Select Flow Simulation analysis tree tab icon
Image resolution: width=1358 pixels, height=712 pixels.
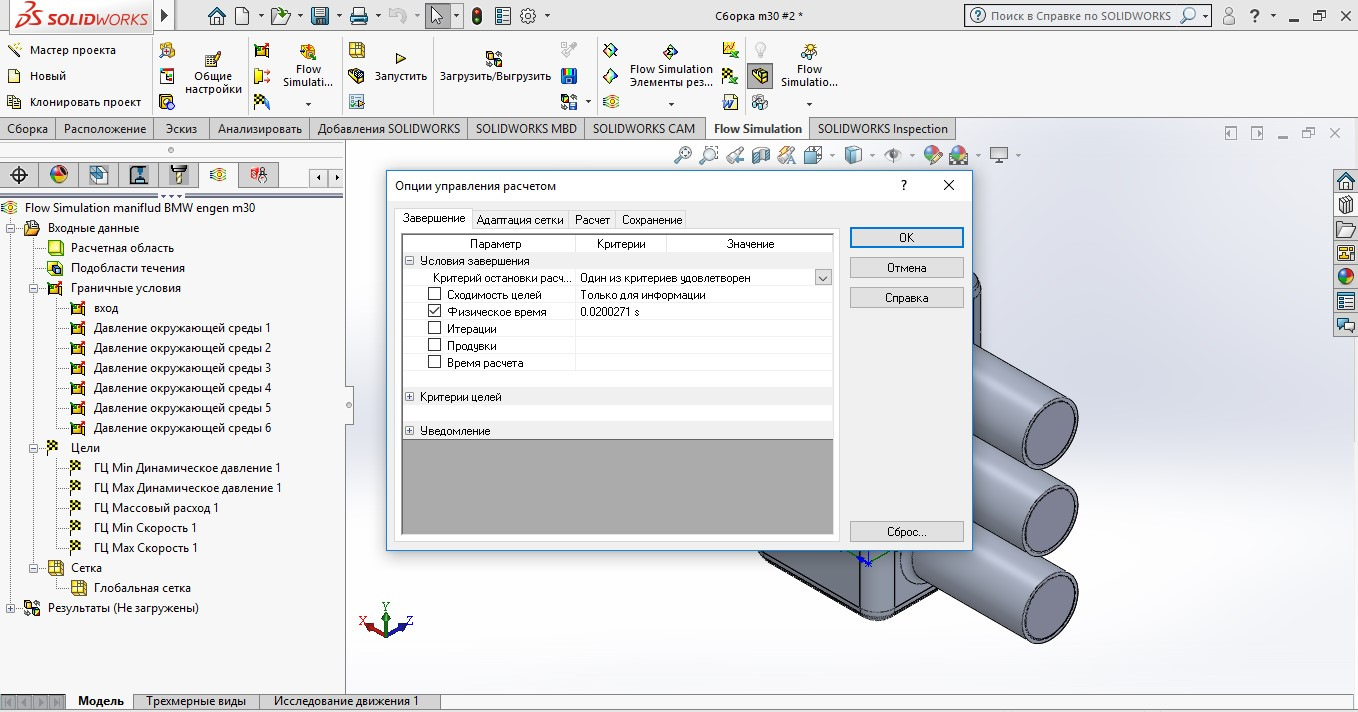218,175
